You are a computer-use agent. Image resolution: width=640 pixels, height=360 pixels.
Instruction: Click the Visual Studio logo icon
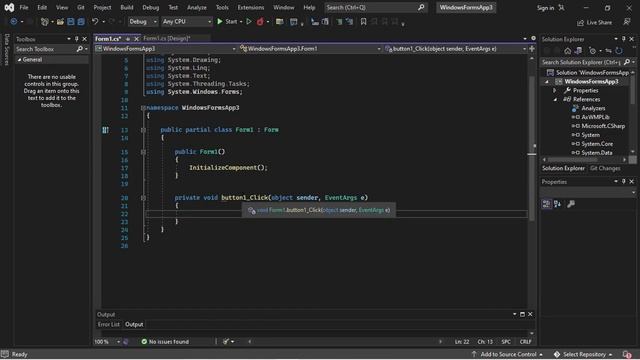(9, 7)
